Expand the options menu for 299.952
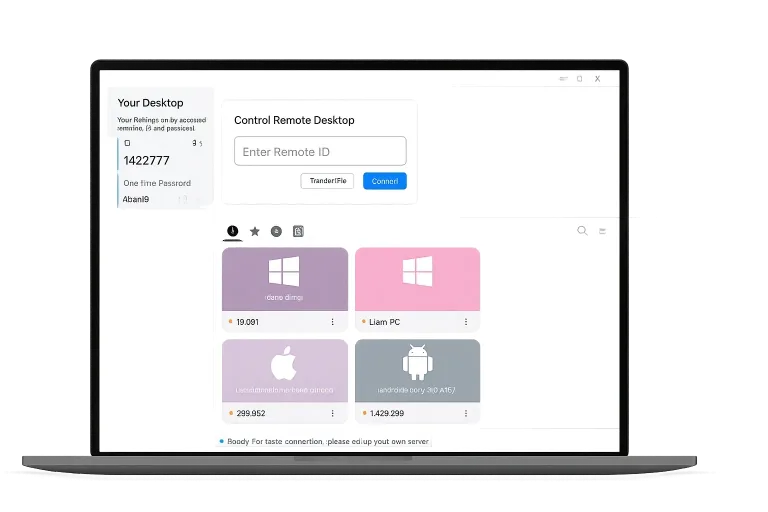 pos(333,413)
